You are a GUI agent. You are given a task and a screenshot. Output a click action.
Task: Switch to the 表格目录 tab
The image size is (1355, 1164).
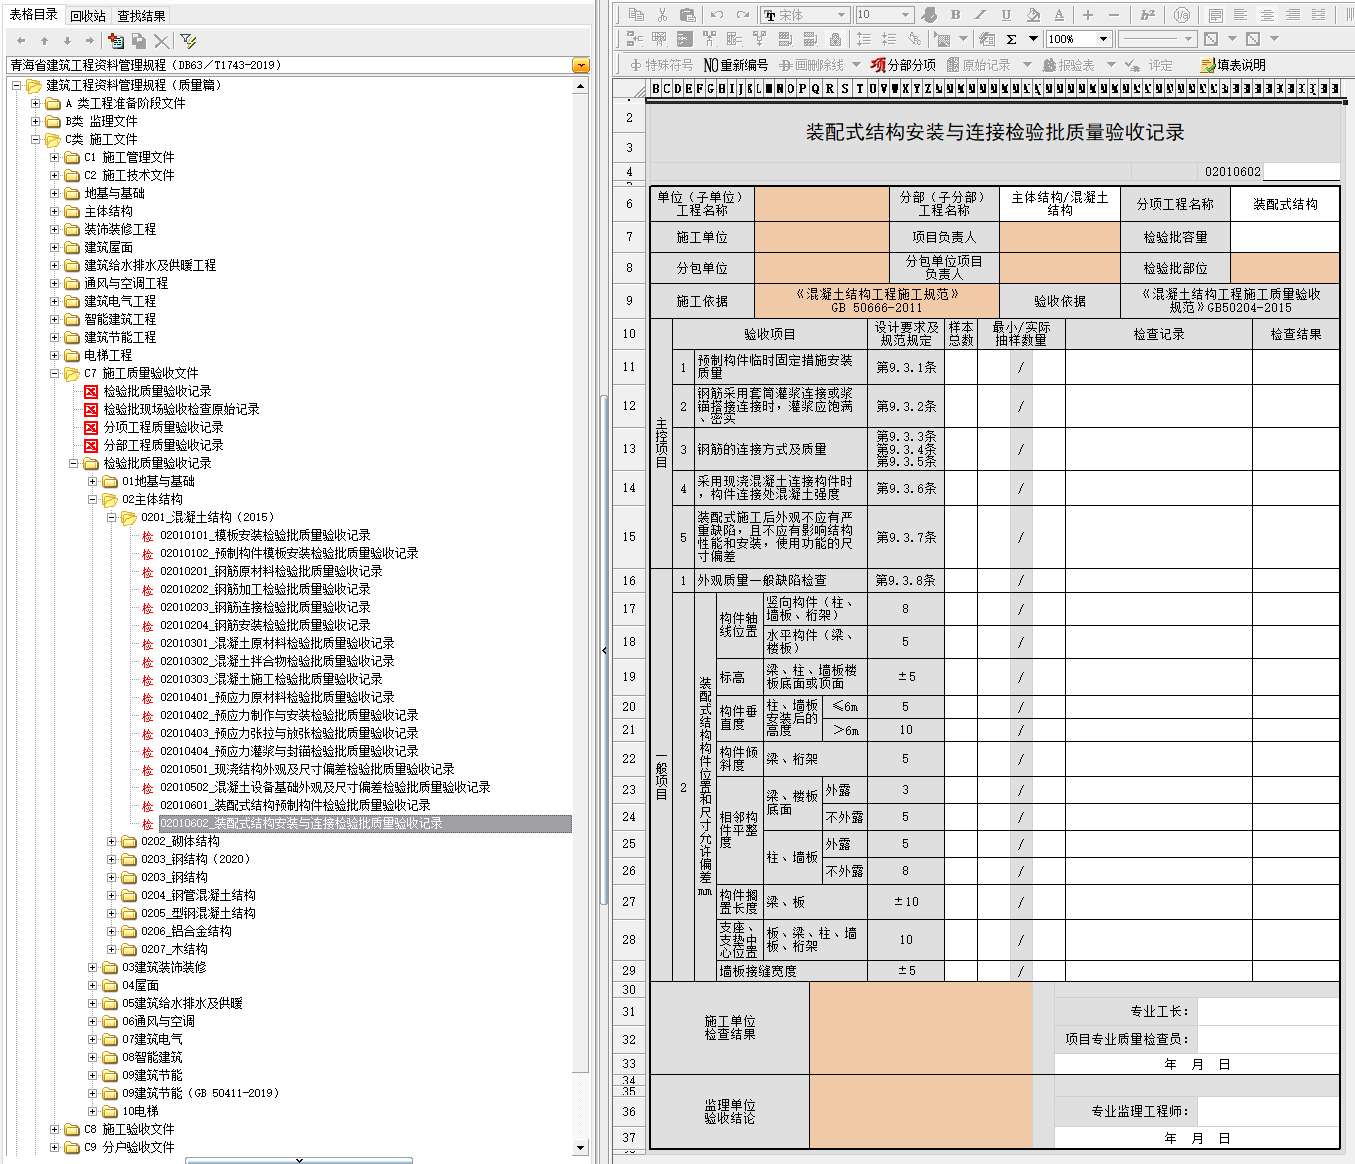[x=33, y=15]
